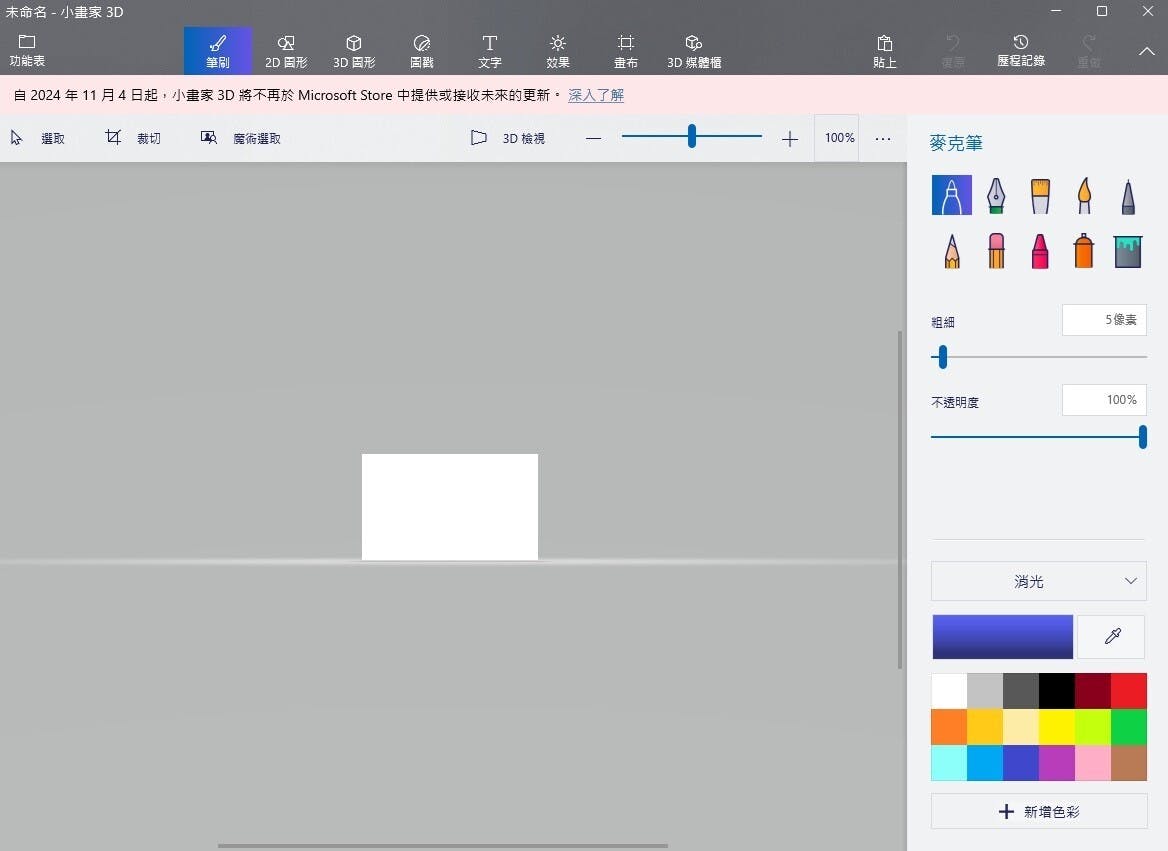Pick the purple color swatch
The width and height of the screenshot is (1168, 851).
pos(1057,762)
